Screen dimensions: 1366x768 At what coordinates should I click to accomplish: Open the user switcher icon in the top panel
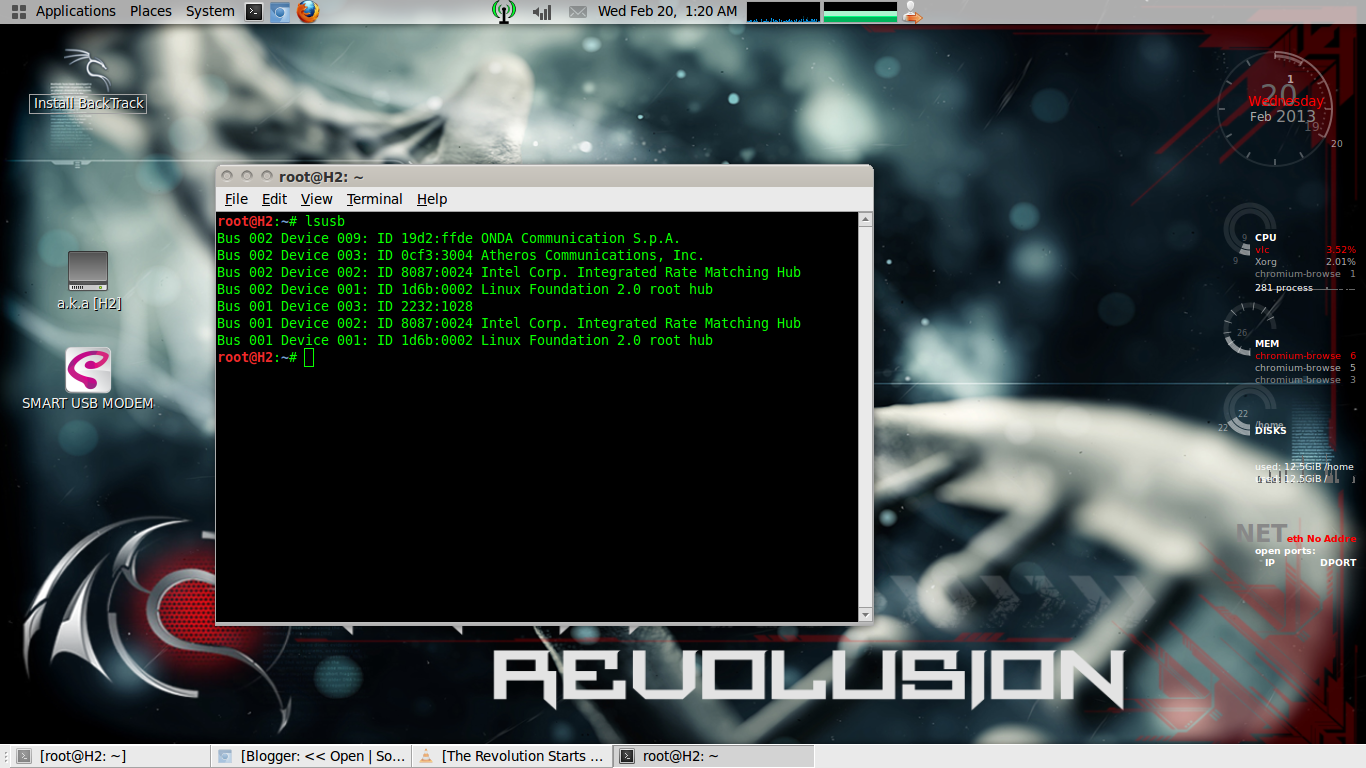911,12
